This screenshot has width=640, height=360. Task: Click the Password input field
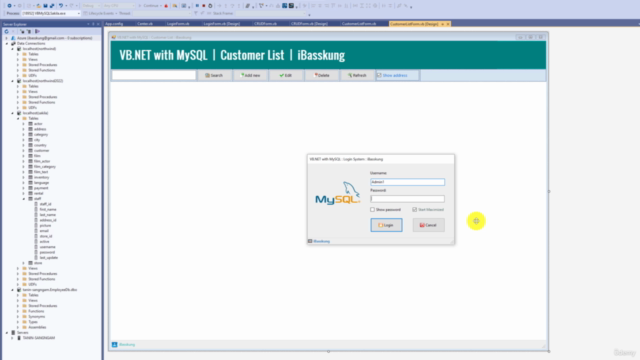coord(407,199)
